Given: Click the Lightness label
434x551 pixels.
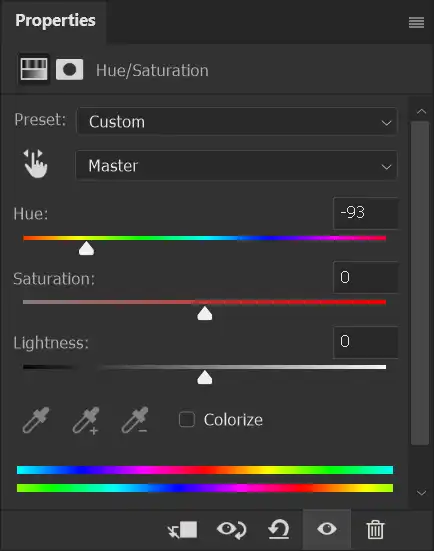Looking at the screenshot, I should [51, 343].
